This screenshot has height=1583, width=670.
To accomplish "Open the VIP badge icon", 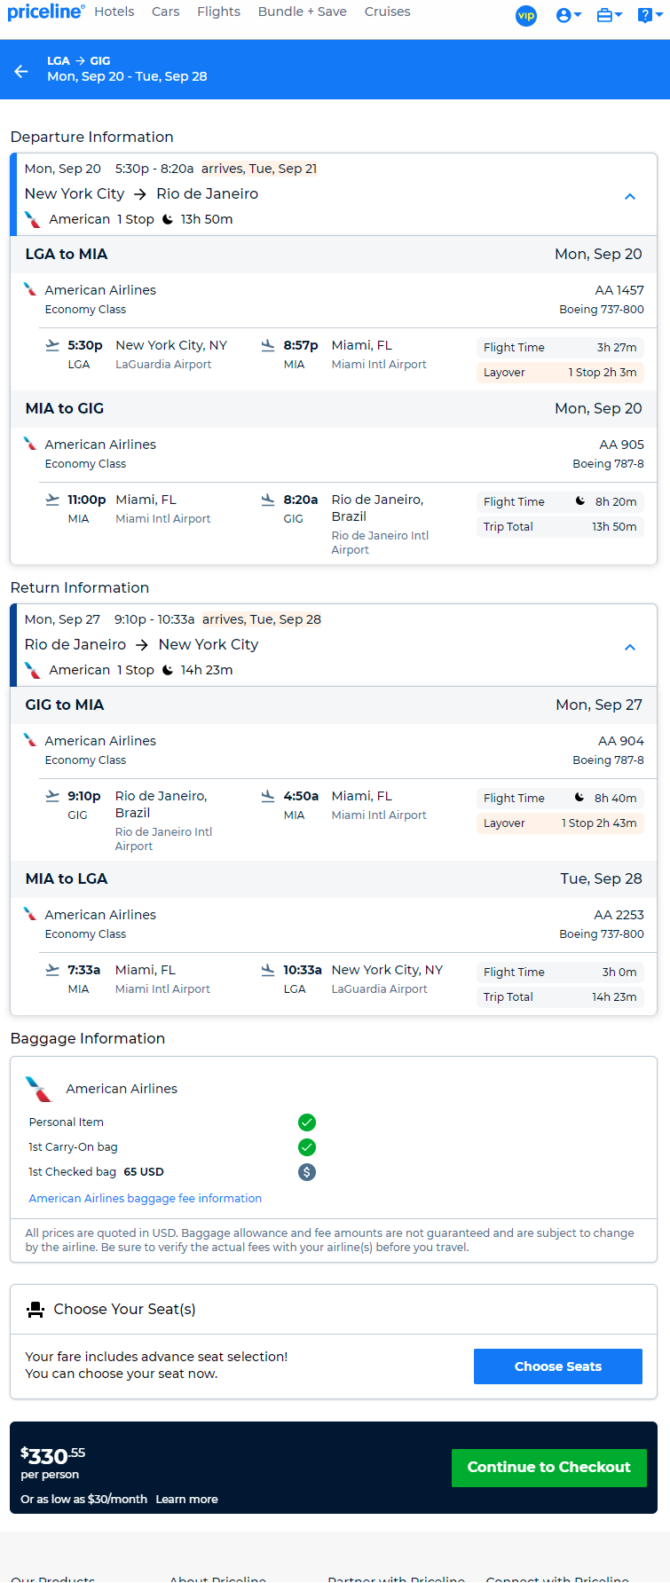I will point(526,15).
